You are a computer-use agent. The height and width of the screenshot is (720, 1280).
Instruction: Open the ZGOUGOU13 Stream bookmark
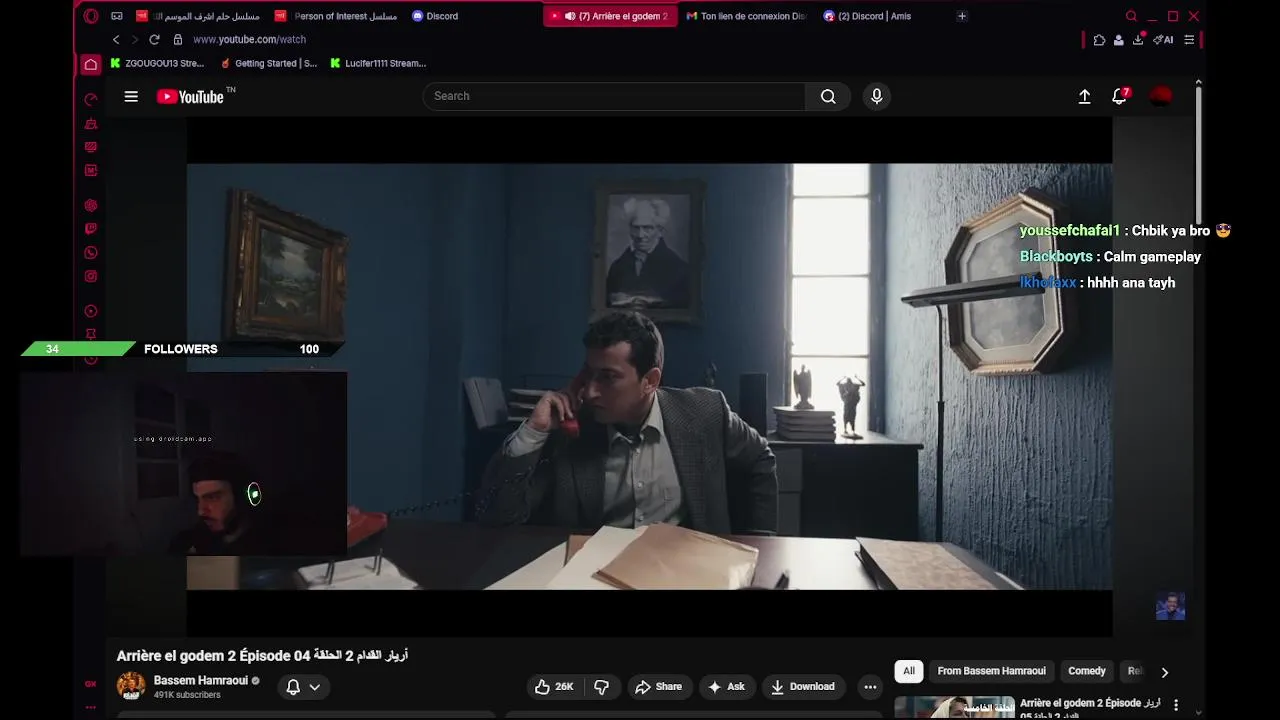tap(157, 63)
